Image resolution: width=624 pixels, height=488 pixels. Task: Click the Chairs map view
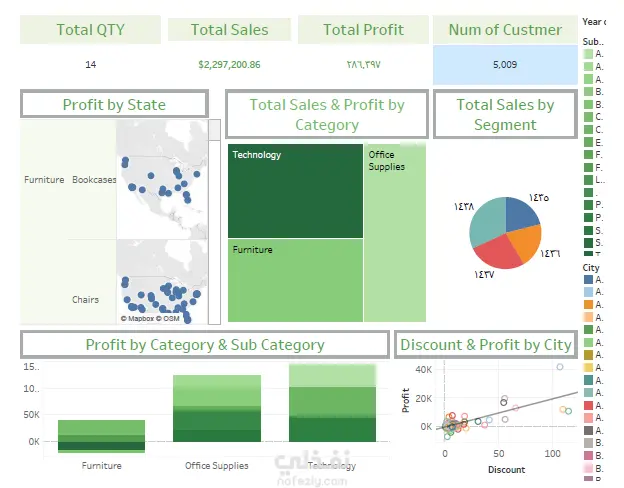(162, 281)
